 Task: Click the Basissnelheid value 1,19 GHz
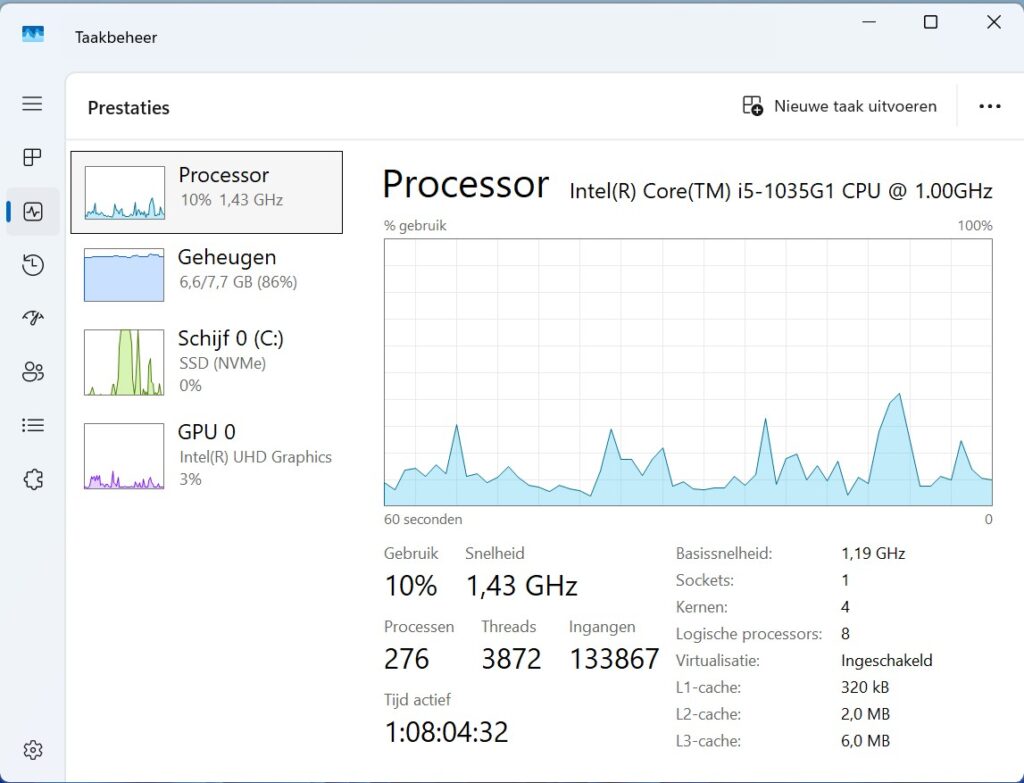pos(873,554)
